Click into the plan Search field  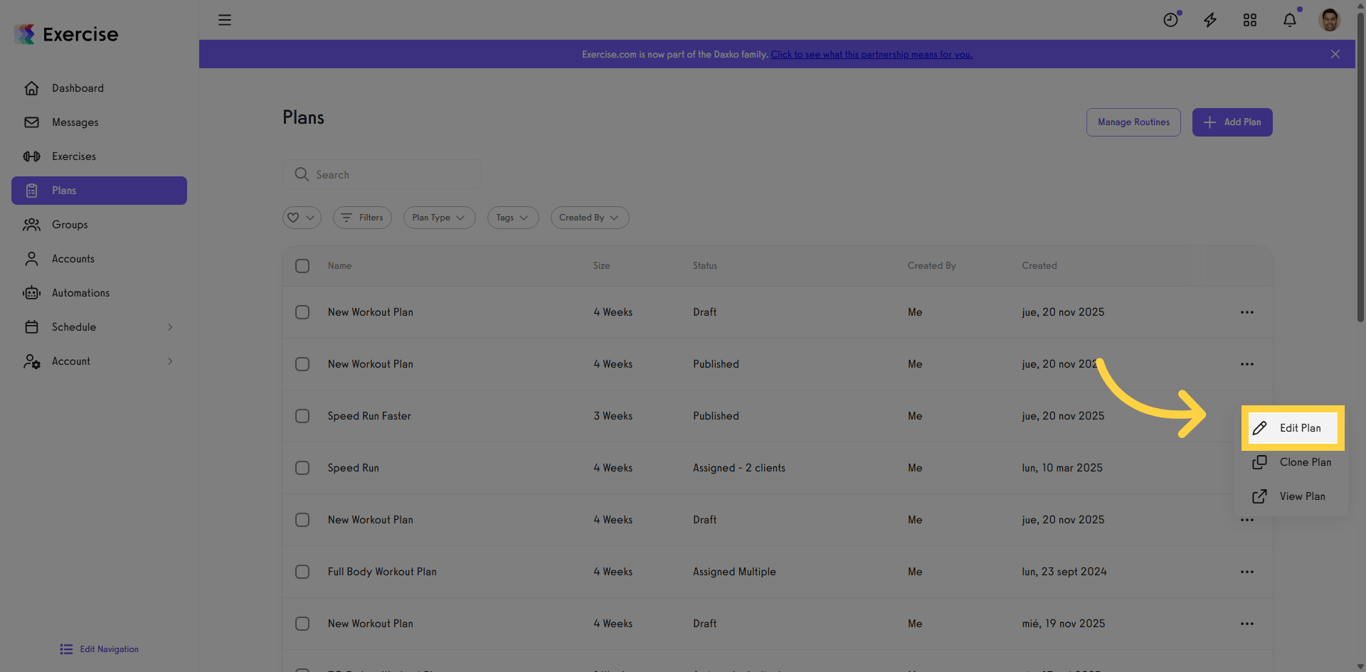(382, 173)
